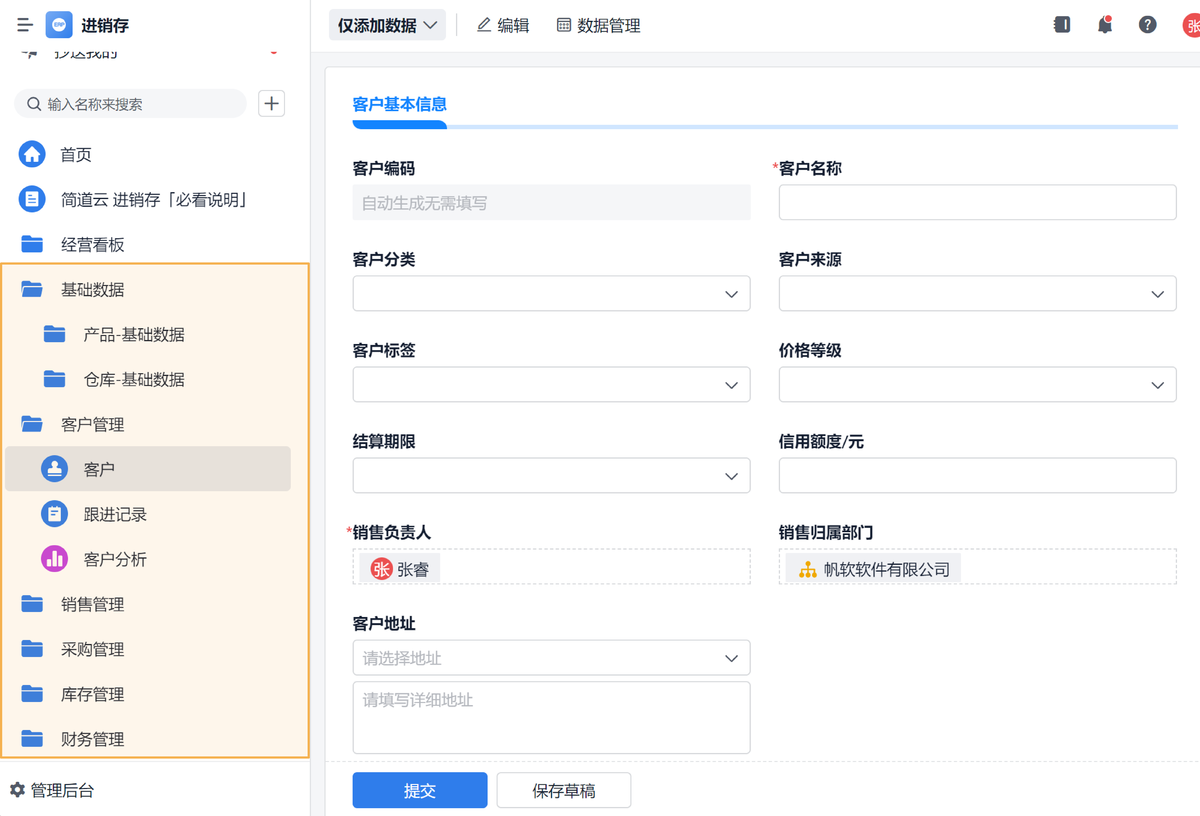Click the 客户名称 input field
Image resolution: width=1200 pixels, height=816 pixels.
point(977,202)
